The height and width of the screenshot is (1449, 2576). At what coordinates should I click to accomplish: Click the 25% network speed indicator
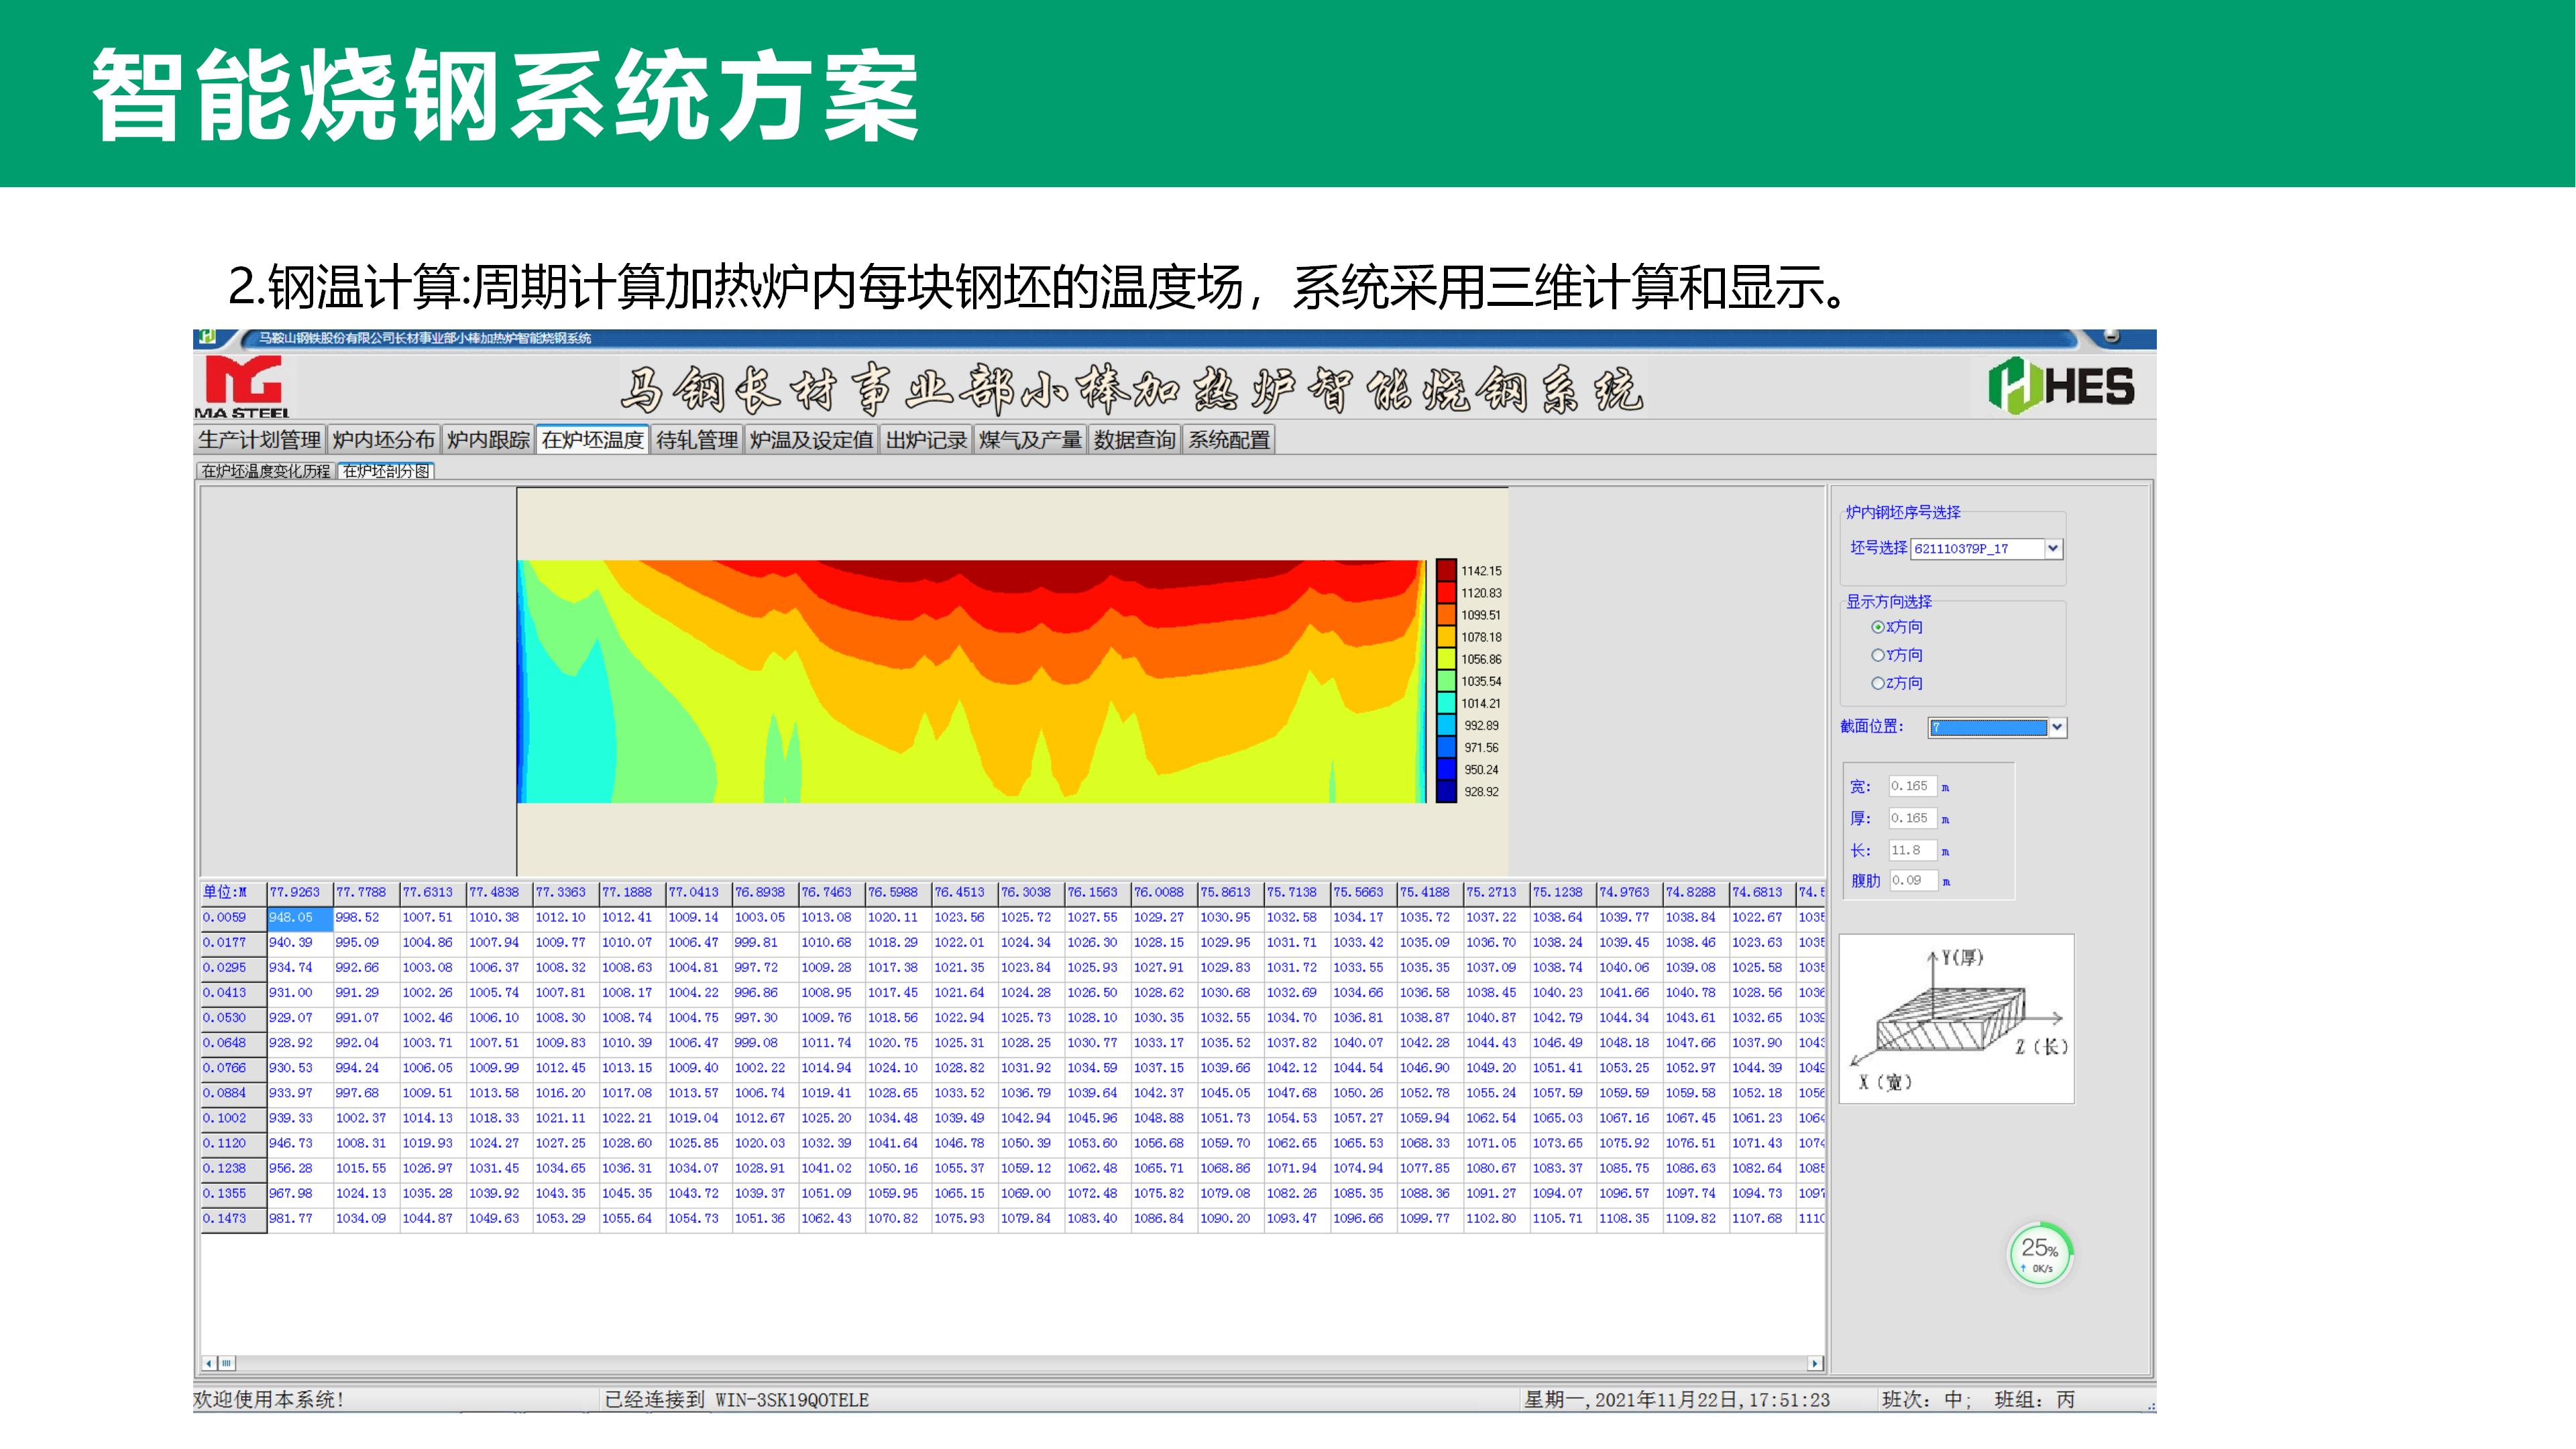pyautogui.click(x=2040, y=1253)
